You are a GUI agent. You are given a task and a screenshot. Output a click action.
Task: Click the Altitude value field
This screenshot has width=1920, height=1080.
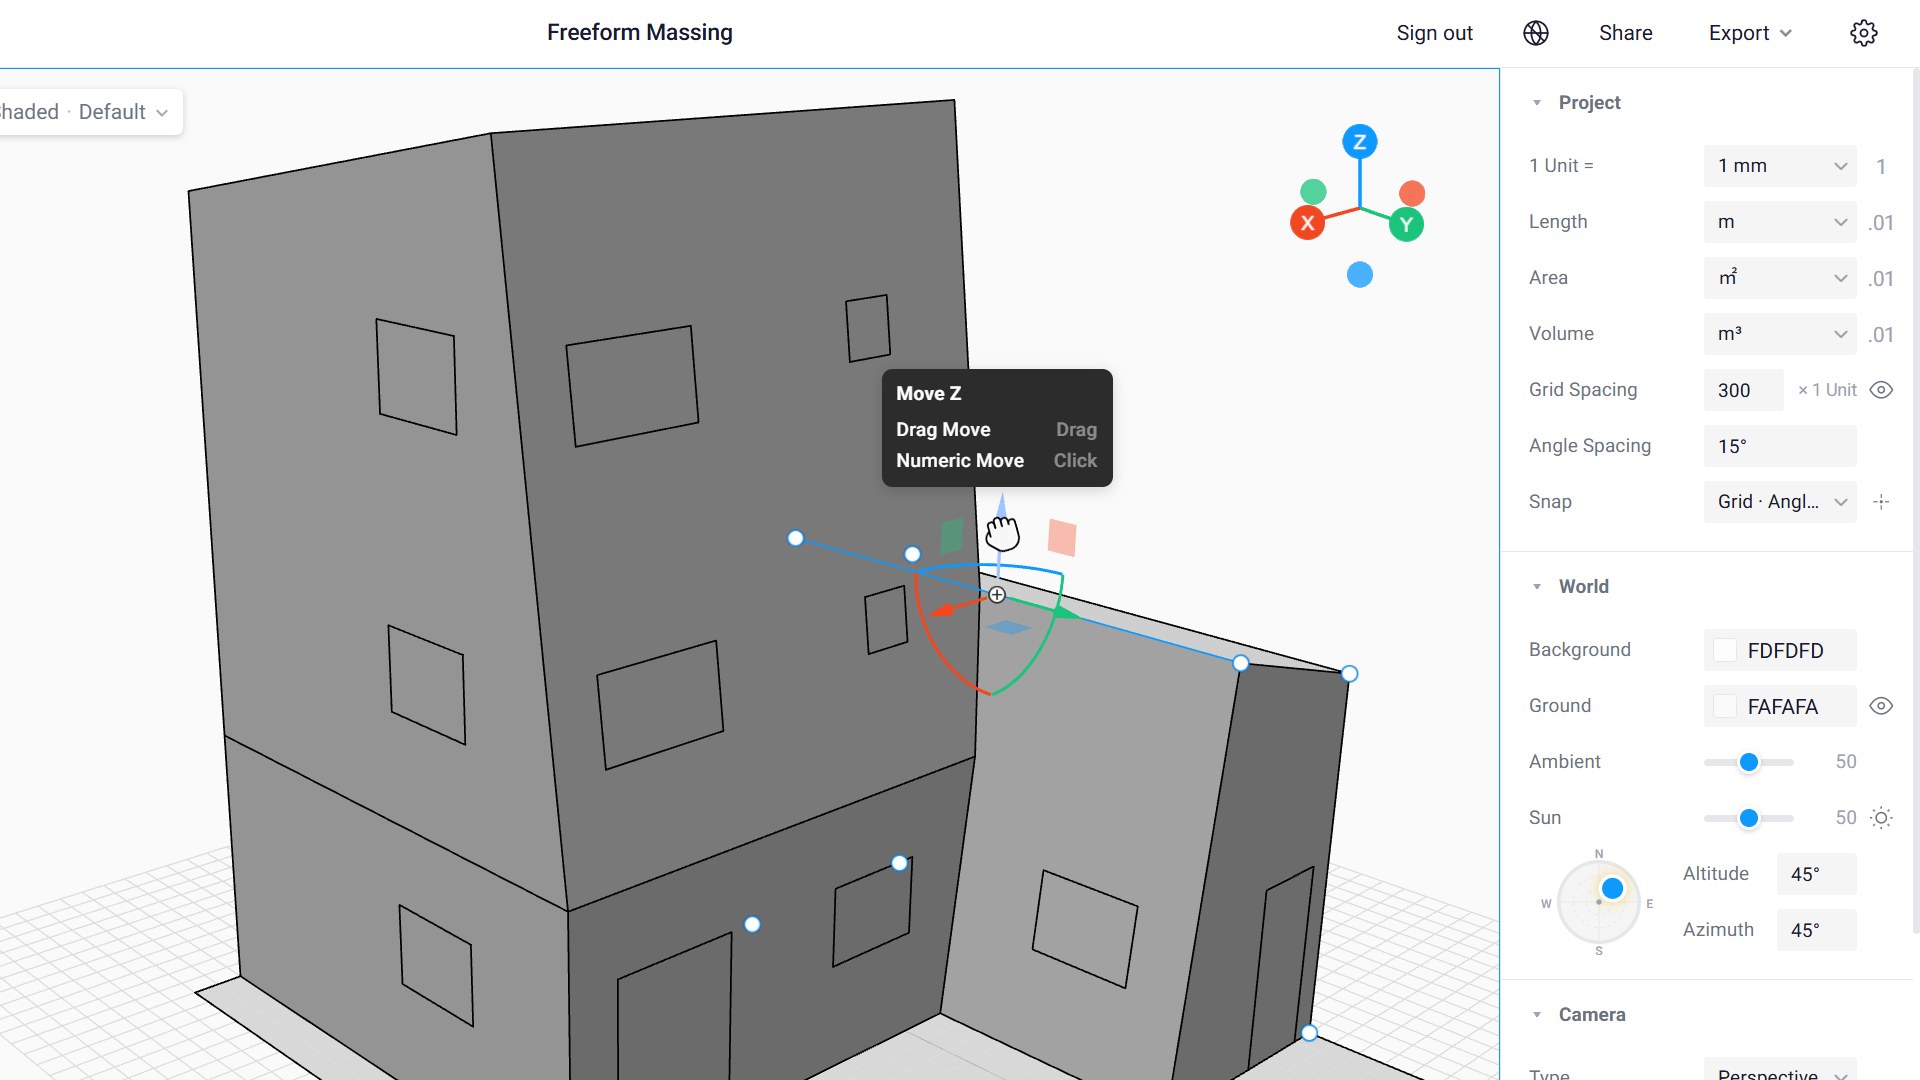[x=1817, y=874]
